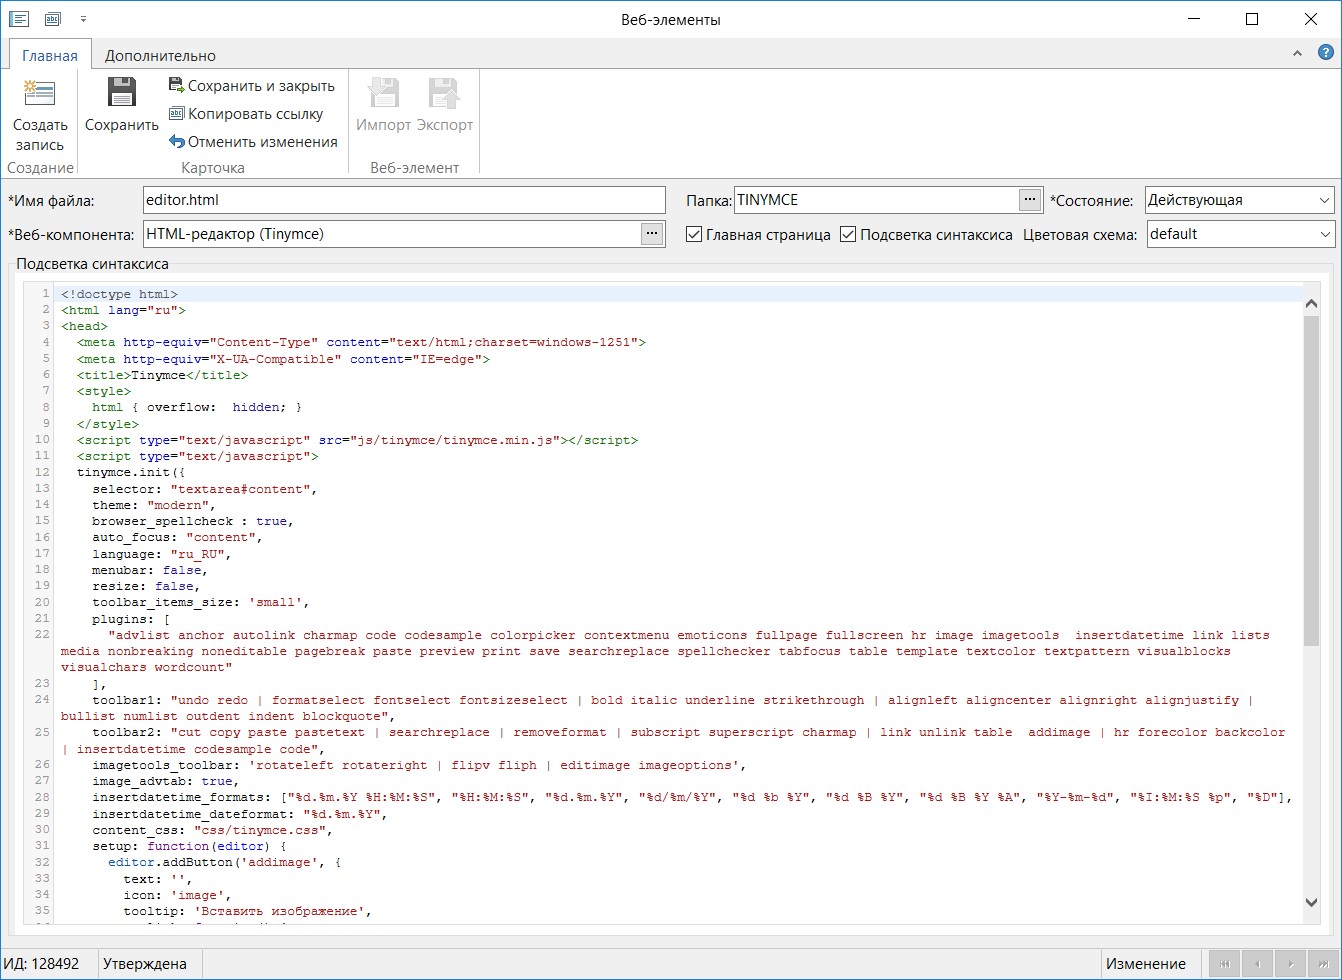Click Сохранить и закрыть in the ribbon
The width and height of the screenshot is (1342, 980).
tap(252, 86)
